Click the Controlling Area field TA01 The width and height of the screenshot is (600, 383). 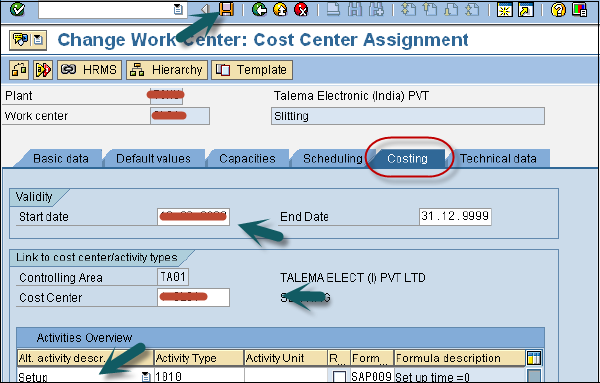[173, 277]
